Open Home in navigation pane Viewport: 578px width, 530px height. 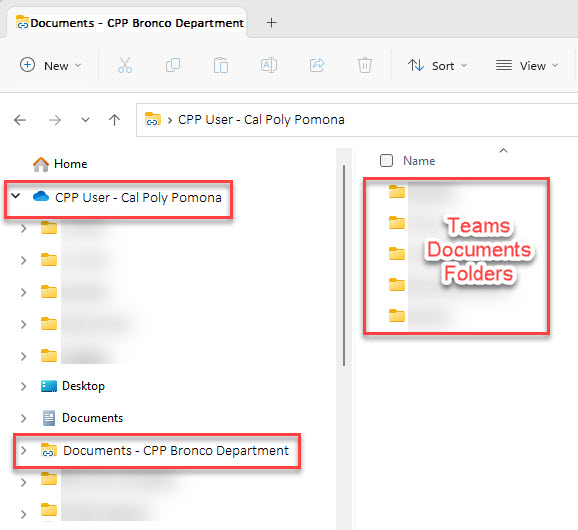pos(70,164)
